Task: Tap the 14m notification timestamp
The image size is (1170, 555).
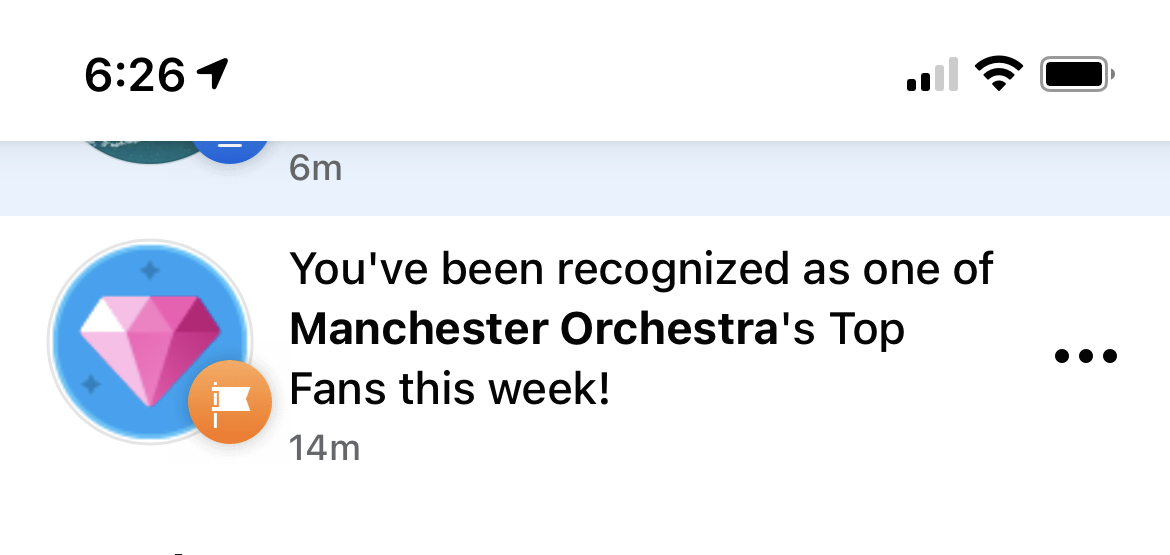Action: tap(324, 447)
